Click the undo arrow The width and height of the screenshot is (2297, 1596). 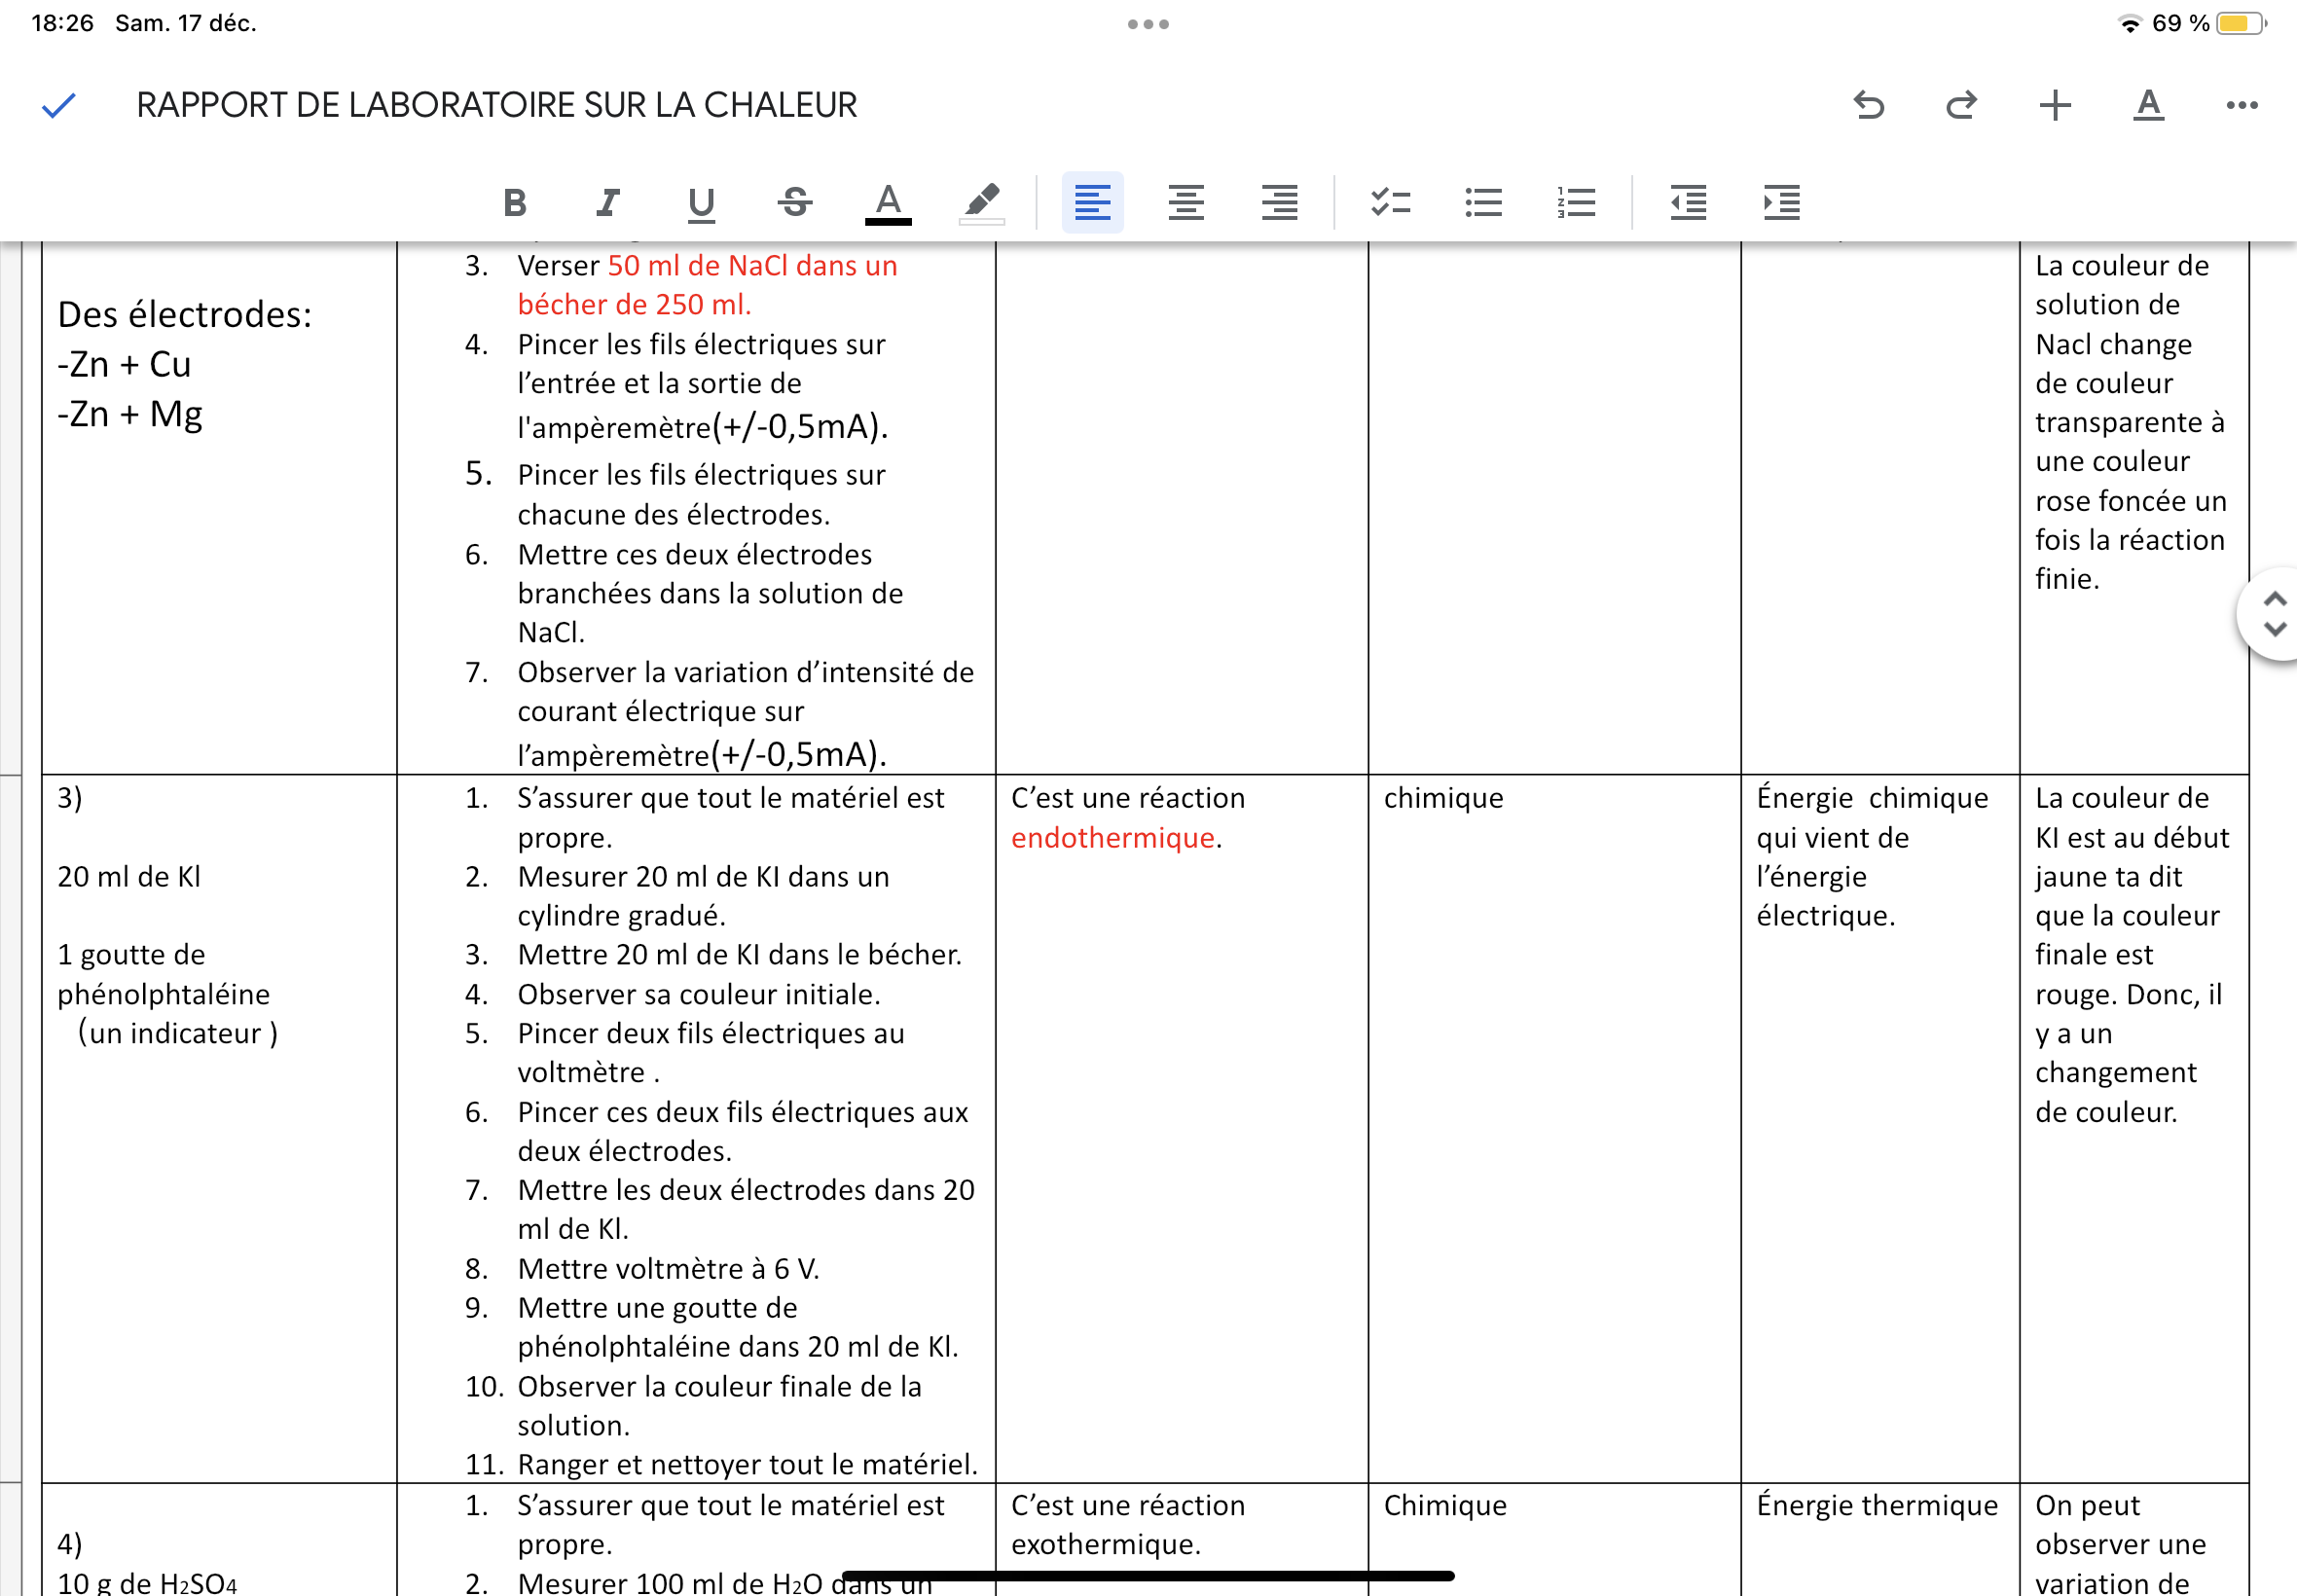point(1868,105)
